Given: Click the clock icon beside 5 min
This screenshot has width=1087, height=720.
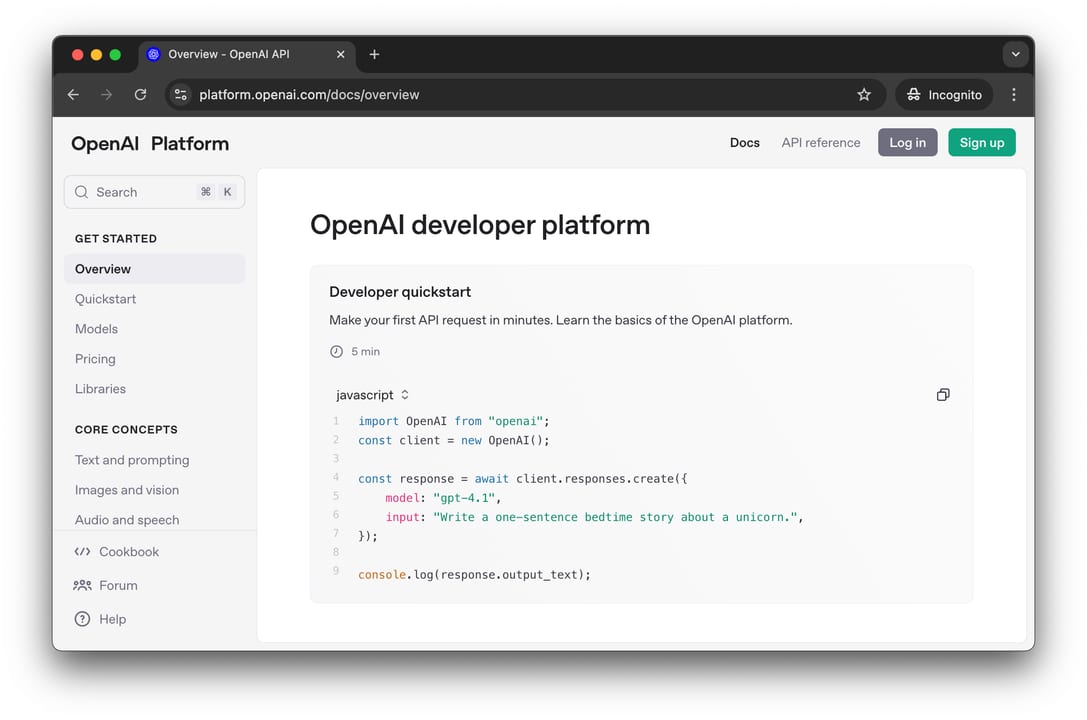Looking at the screenshot, I should (336, 351).
